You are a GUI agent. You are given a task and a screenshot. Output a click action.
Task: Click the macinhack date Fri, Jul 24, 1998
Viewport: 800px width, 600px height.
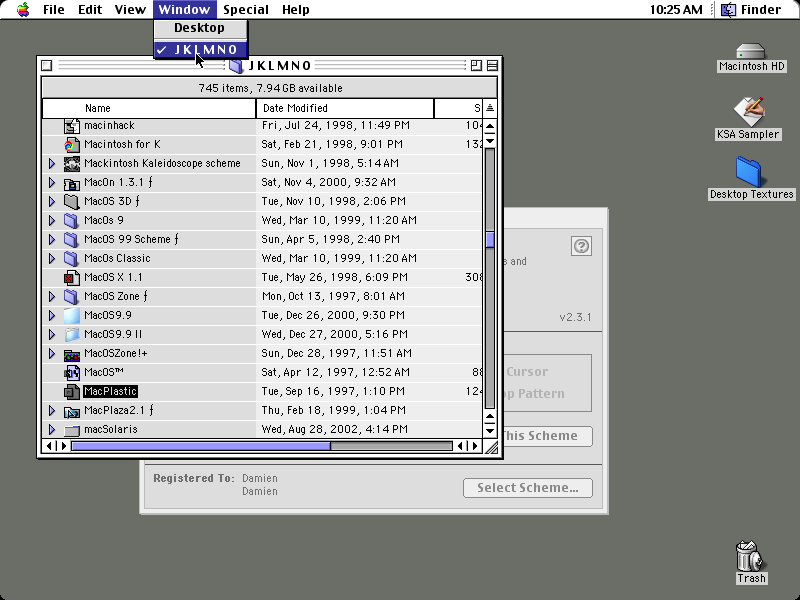[x=336, y=126]
